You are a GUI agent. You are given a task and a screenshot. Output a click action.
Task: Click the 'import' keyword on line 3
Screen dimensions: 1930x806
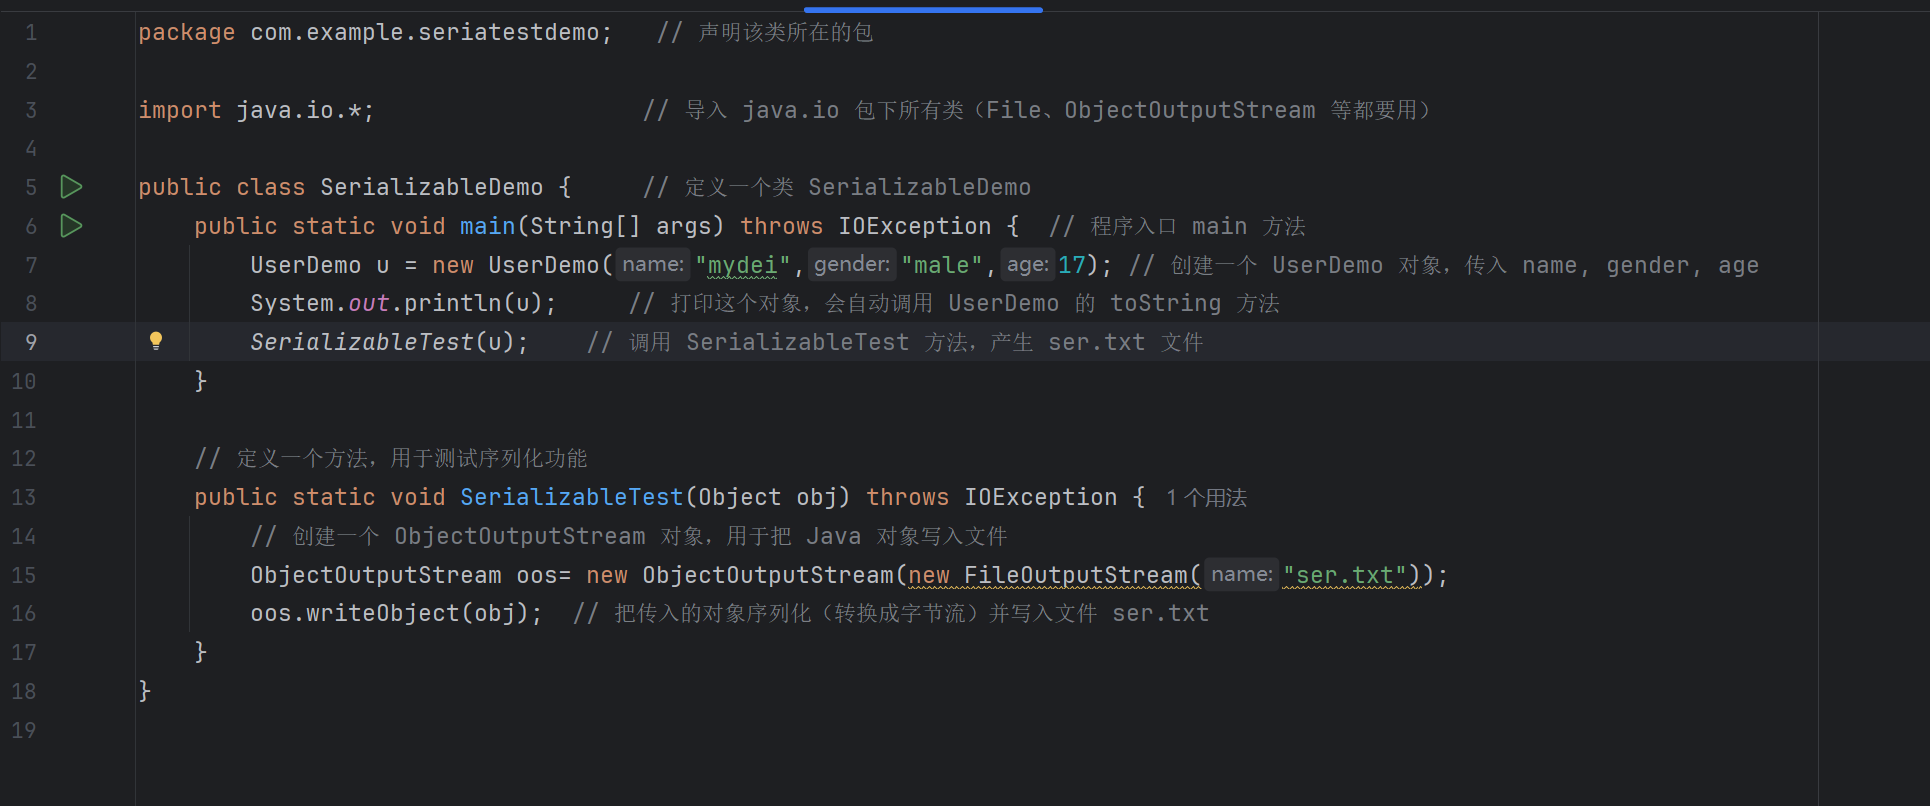point(180,110)
